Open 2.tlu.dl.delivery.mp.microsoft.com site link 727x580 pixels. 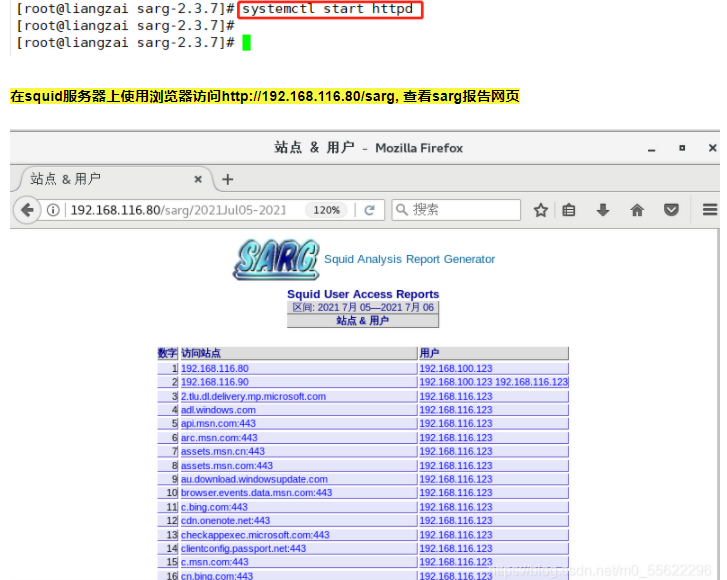[253, 396]
